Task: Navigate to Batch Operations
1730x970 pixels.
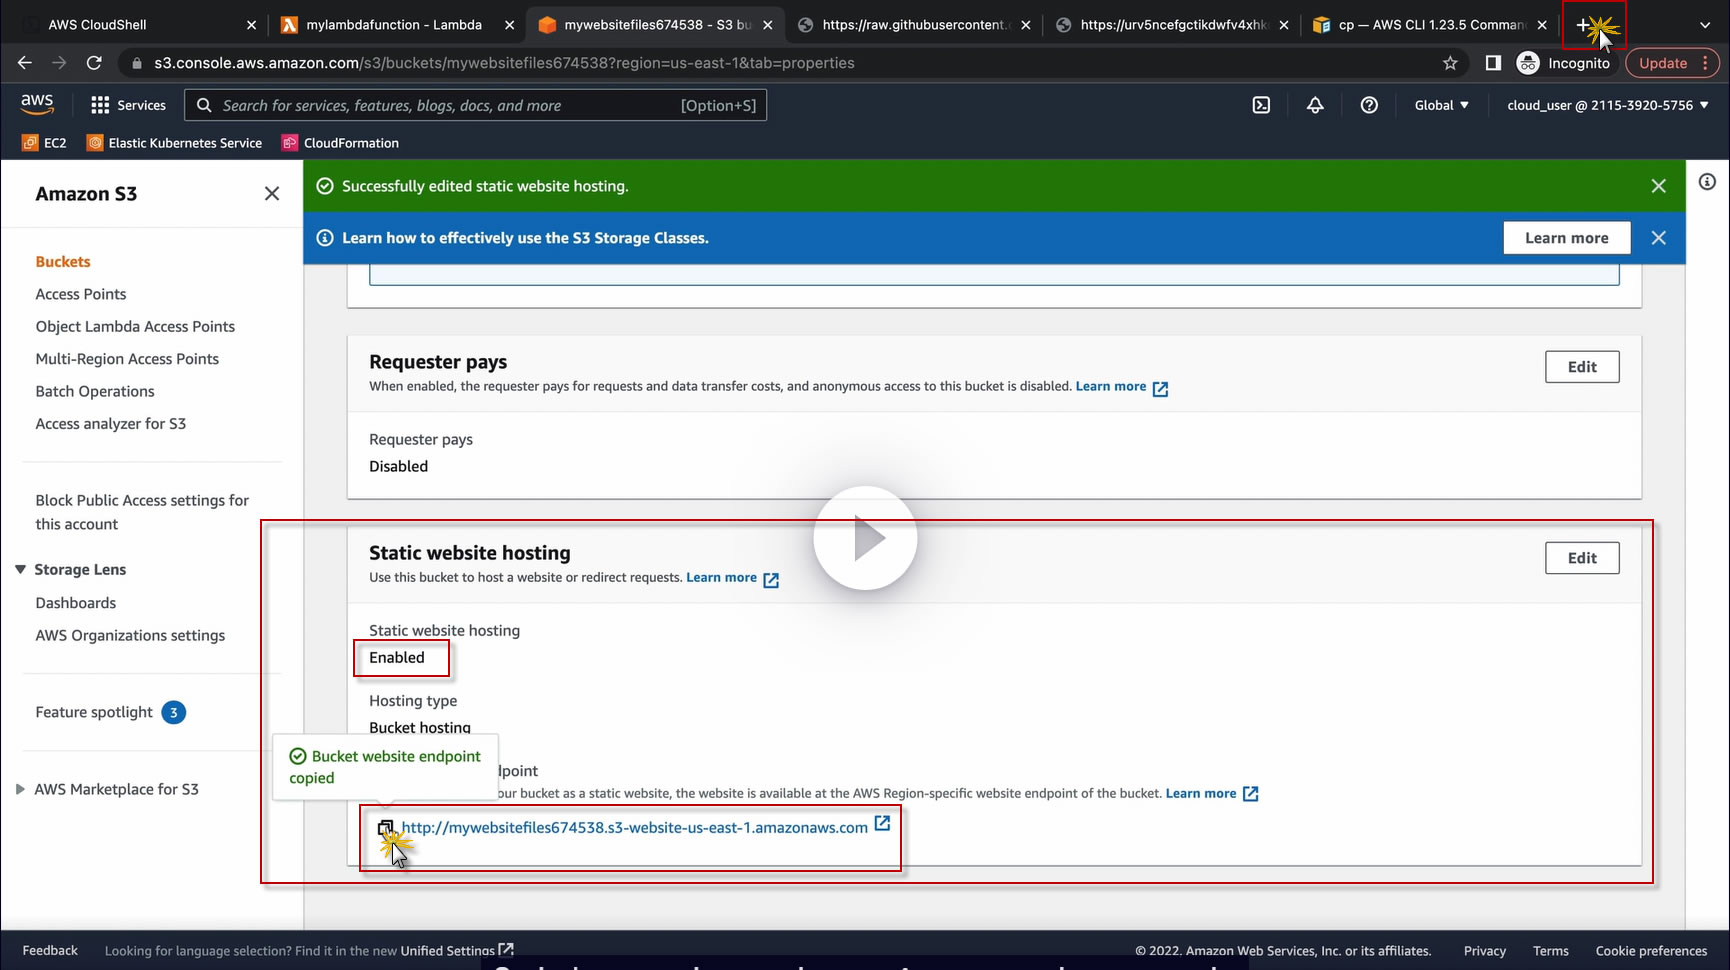Action: (95, 391)
